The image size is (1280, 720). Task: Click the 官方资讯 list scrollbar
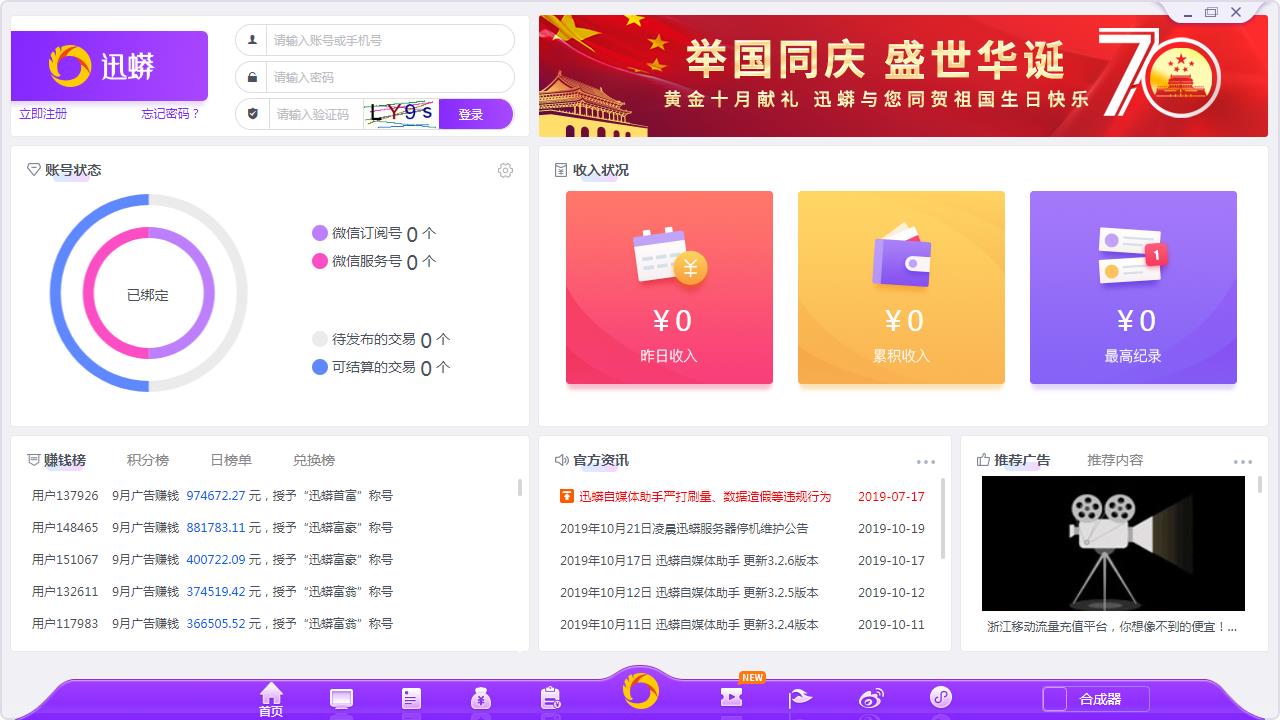(x=944, y=518)
